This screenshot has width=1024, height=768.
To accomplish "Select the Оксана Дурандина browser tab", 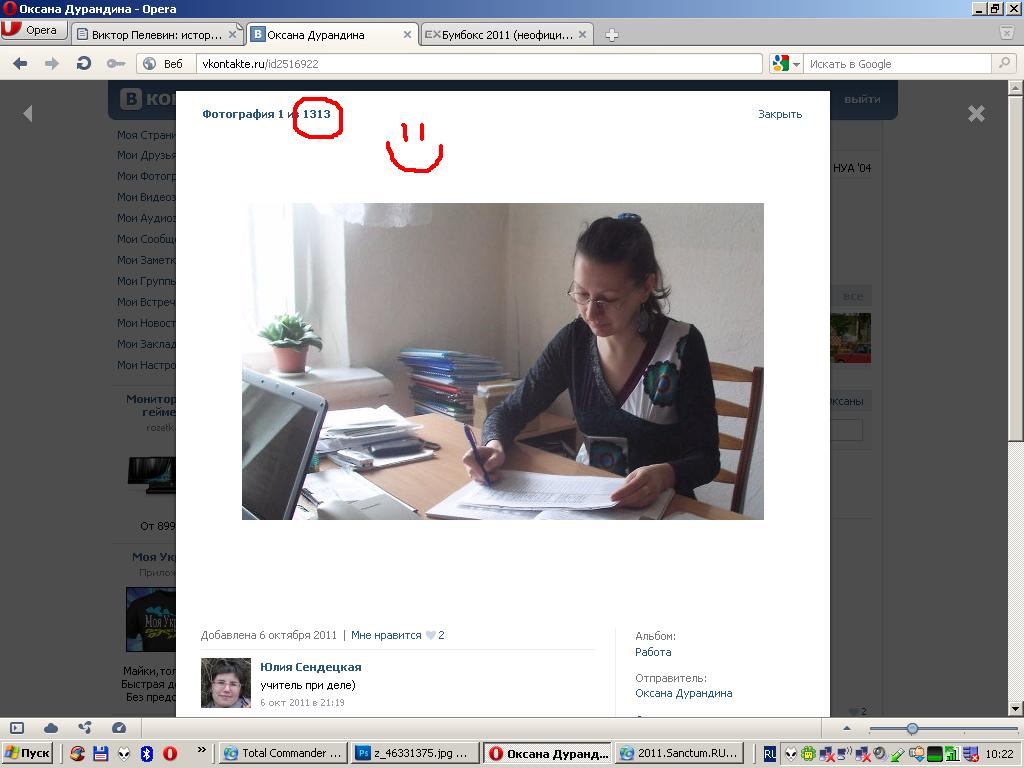I will click(332, 35).
